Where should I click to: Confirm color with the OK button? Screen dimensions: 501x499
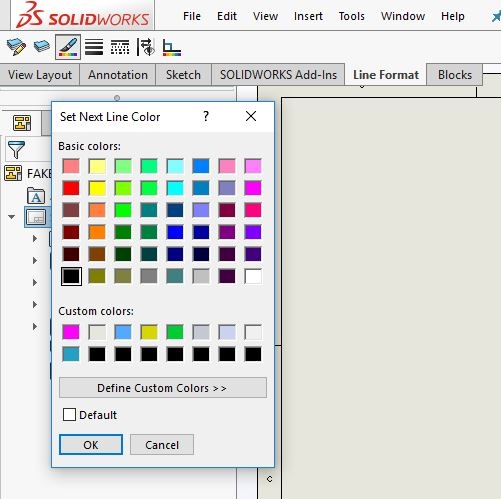pyautogui.click(x=91, y=444)
